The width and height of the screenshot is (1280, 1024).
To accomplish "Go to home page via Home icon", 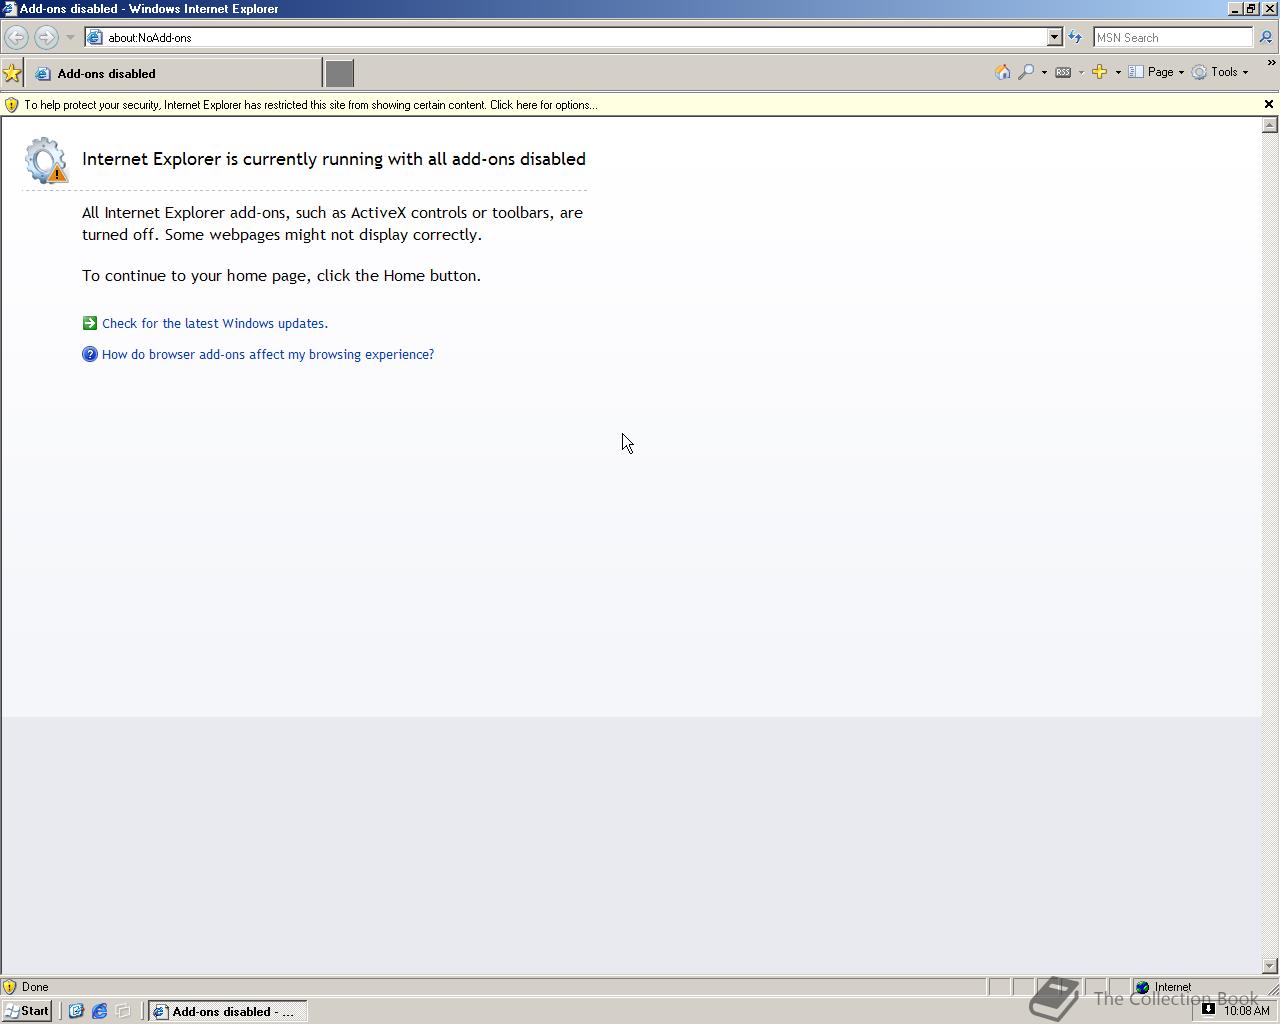I will 1002,72.
